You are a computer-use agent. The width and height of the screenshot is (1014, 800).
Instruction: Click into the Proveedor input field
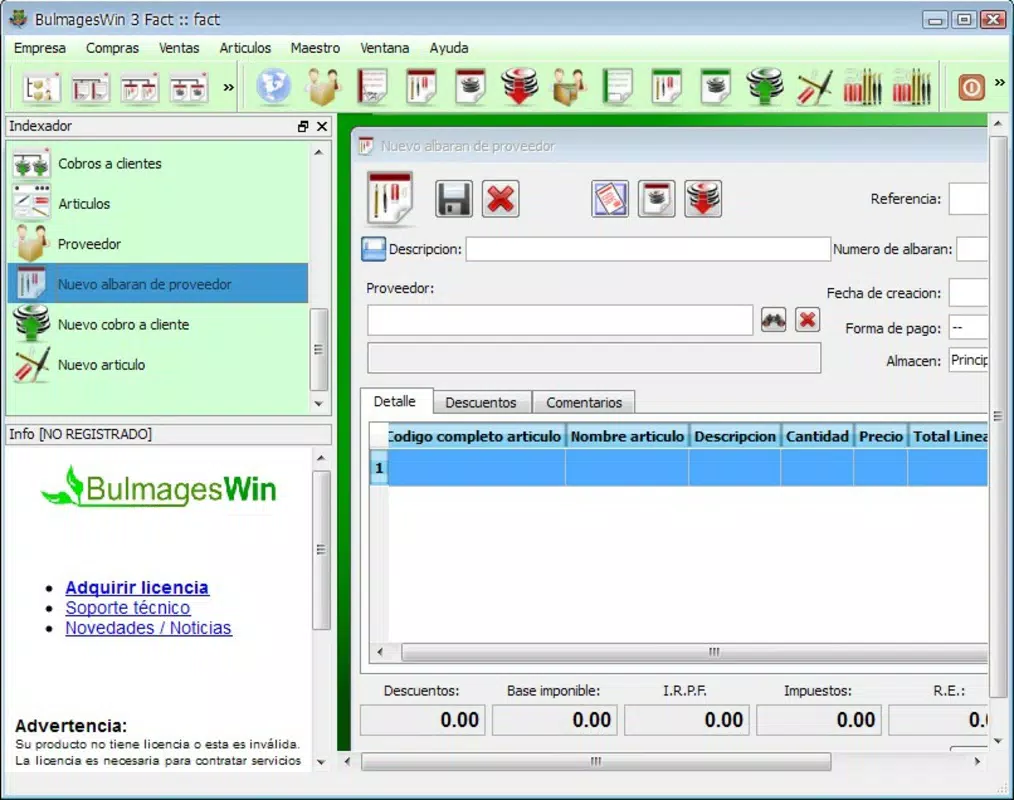click(560, 320)
